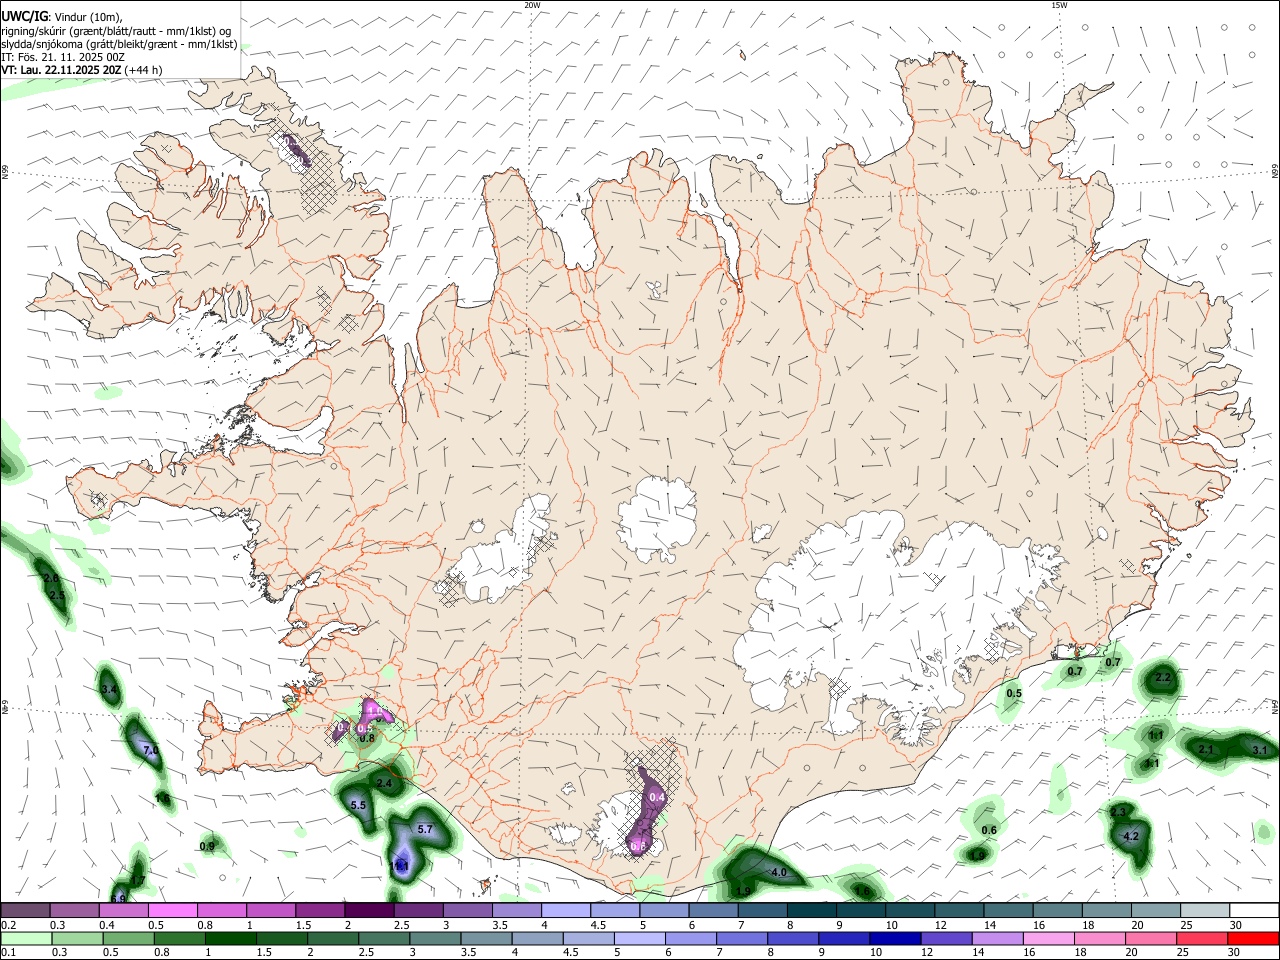Pick the darkest green 1 legend swatch

pyautogui.click(x=232, y=939)
